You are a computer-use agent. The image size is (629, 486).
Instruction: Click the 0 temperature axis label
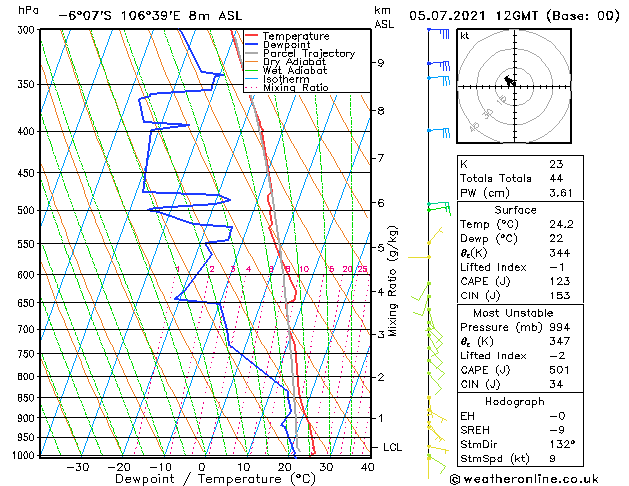[x=202, y=467]
